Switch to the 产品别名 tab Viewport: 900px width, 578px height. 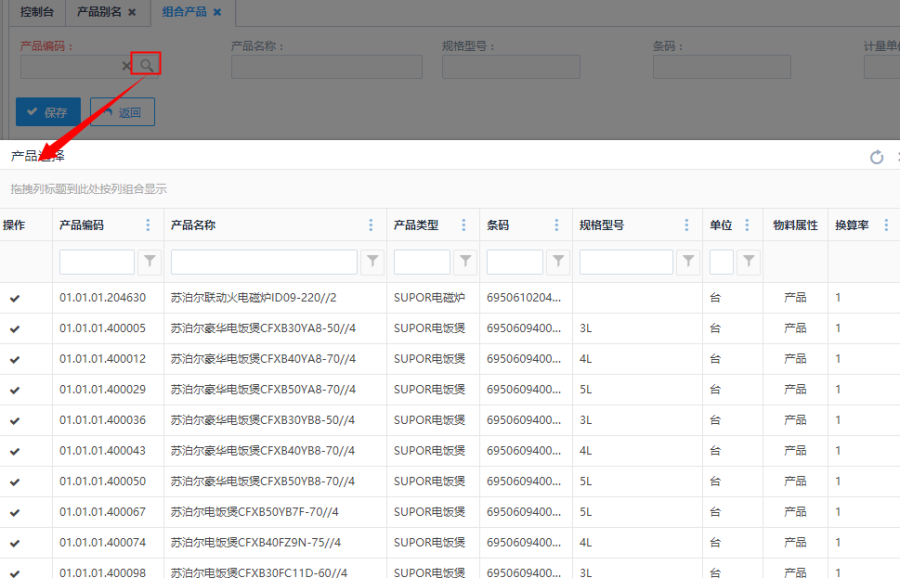pos(99,12)
